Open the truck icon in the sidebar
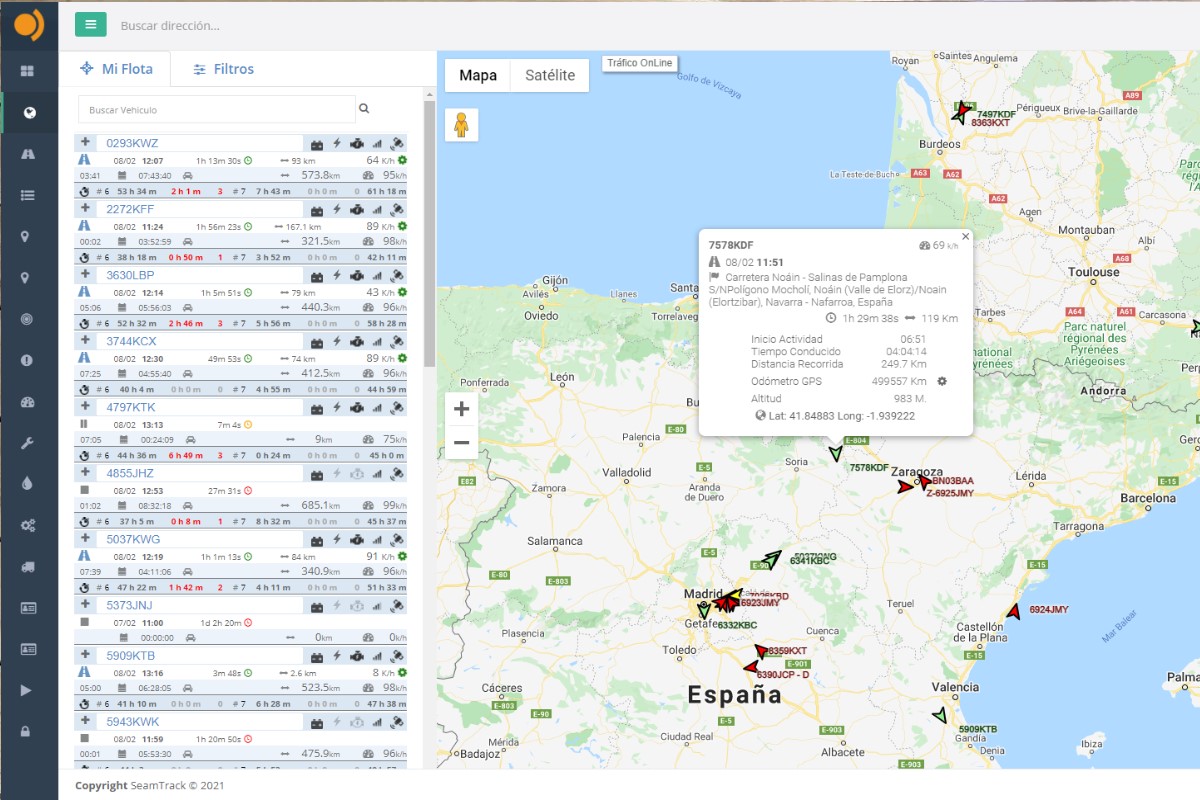1200x800 pixels. click(x=28, y=567)
